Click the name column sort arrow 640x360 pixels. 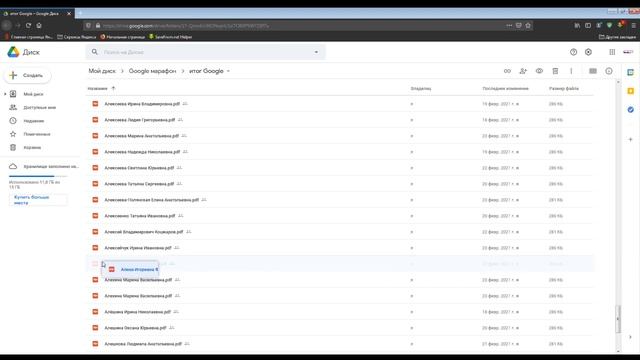(x=113, y=88)
